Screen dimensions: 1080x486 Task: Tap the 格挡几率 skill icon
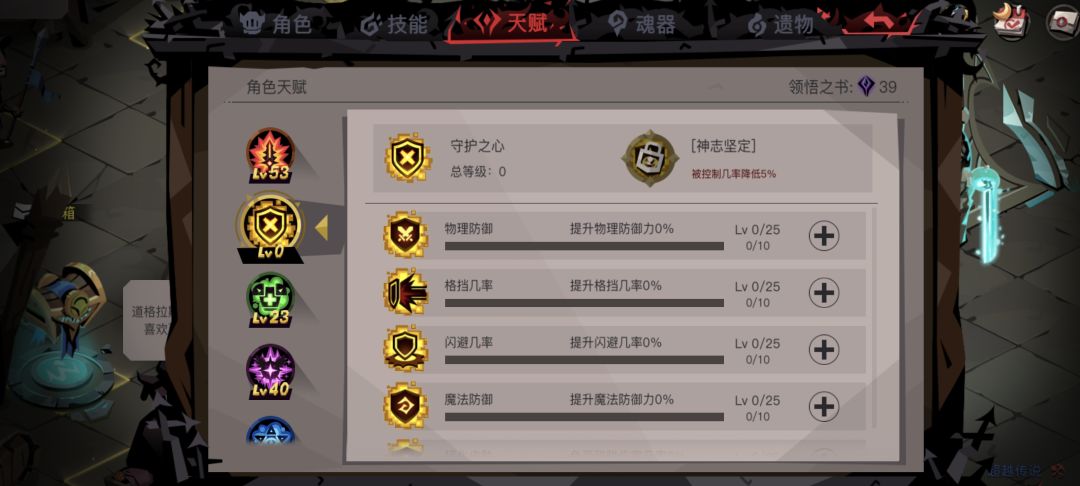405,292
